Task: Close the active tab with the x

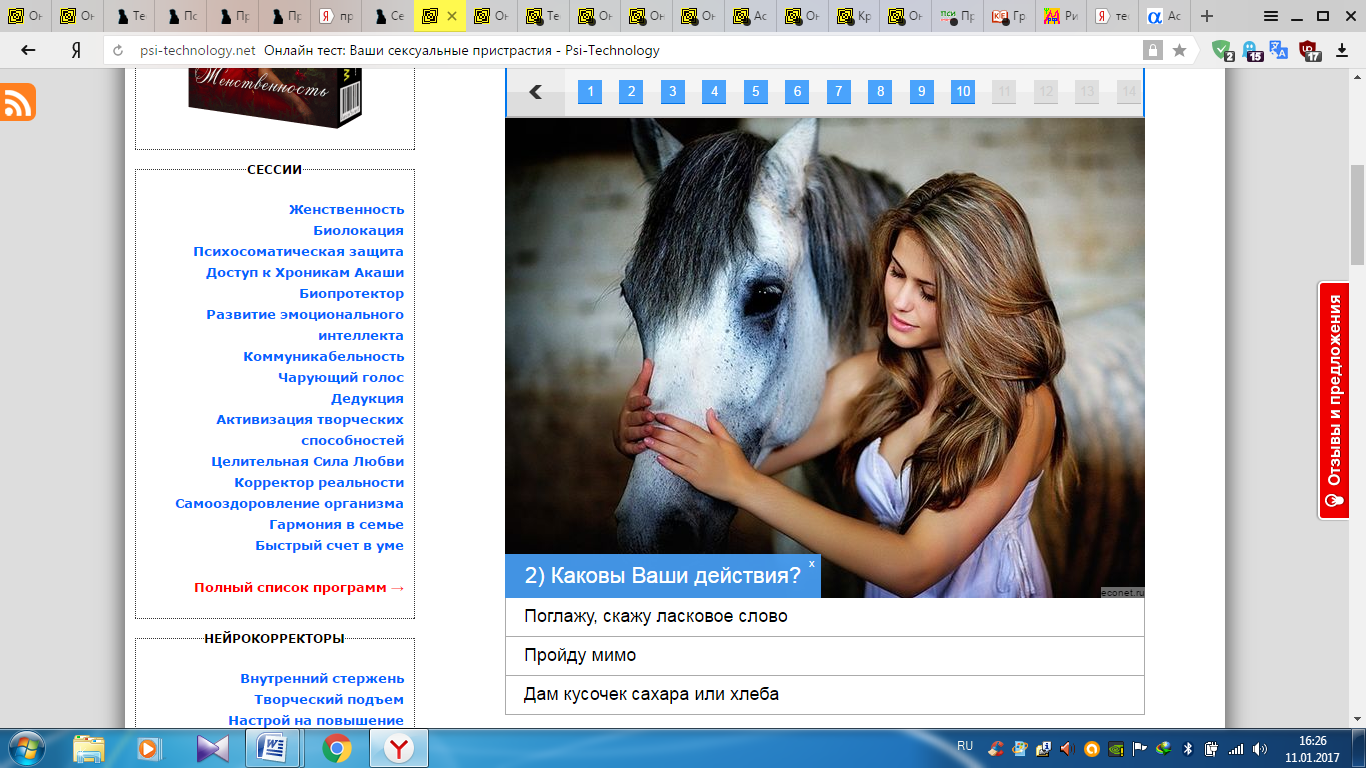Action: coord(452,16)
